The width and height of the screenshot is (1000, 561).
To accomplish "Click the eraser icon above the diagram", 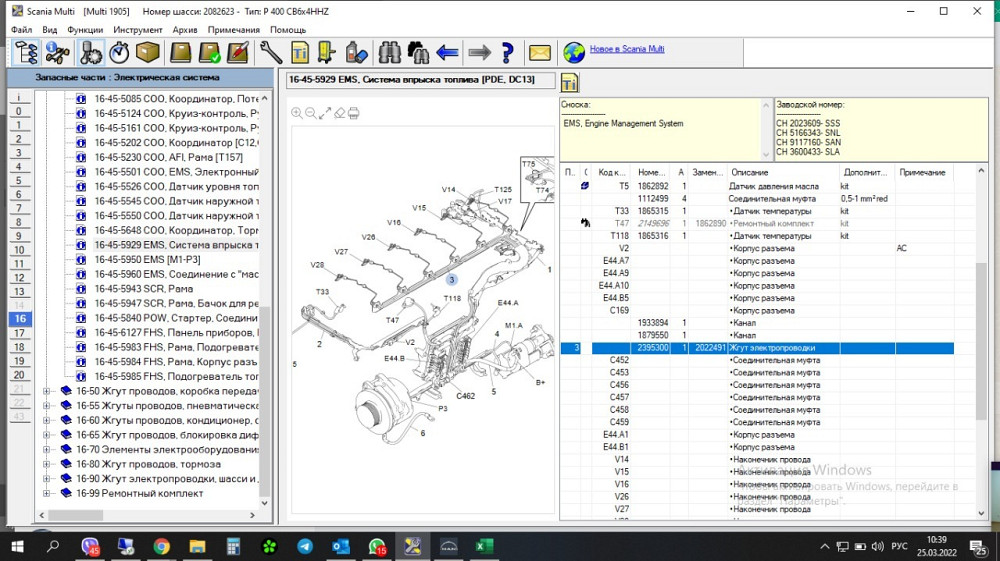I will click(x=339, y=114).
